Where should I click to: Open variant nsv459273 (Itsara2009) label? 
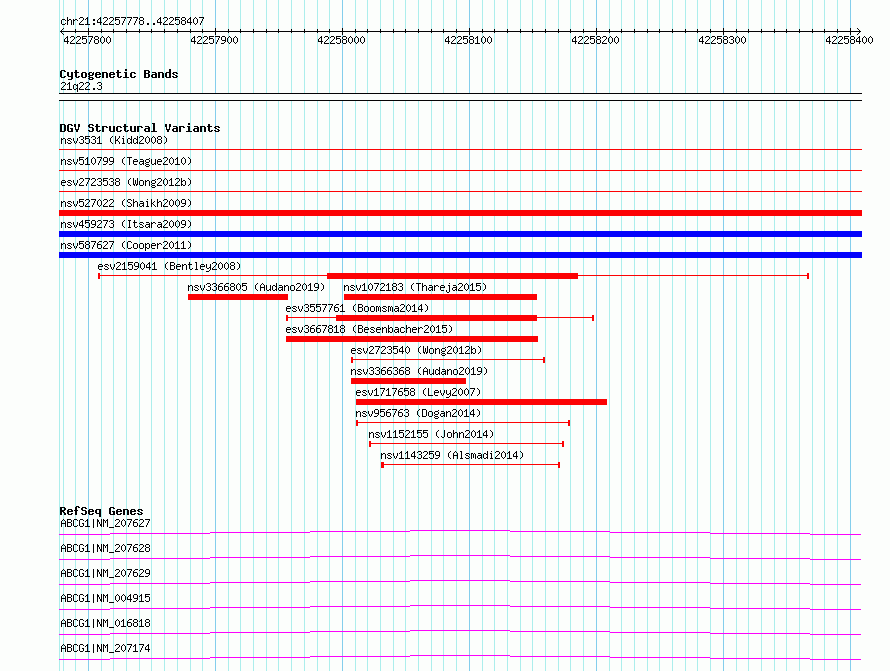click(126, 224)
